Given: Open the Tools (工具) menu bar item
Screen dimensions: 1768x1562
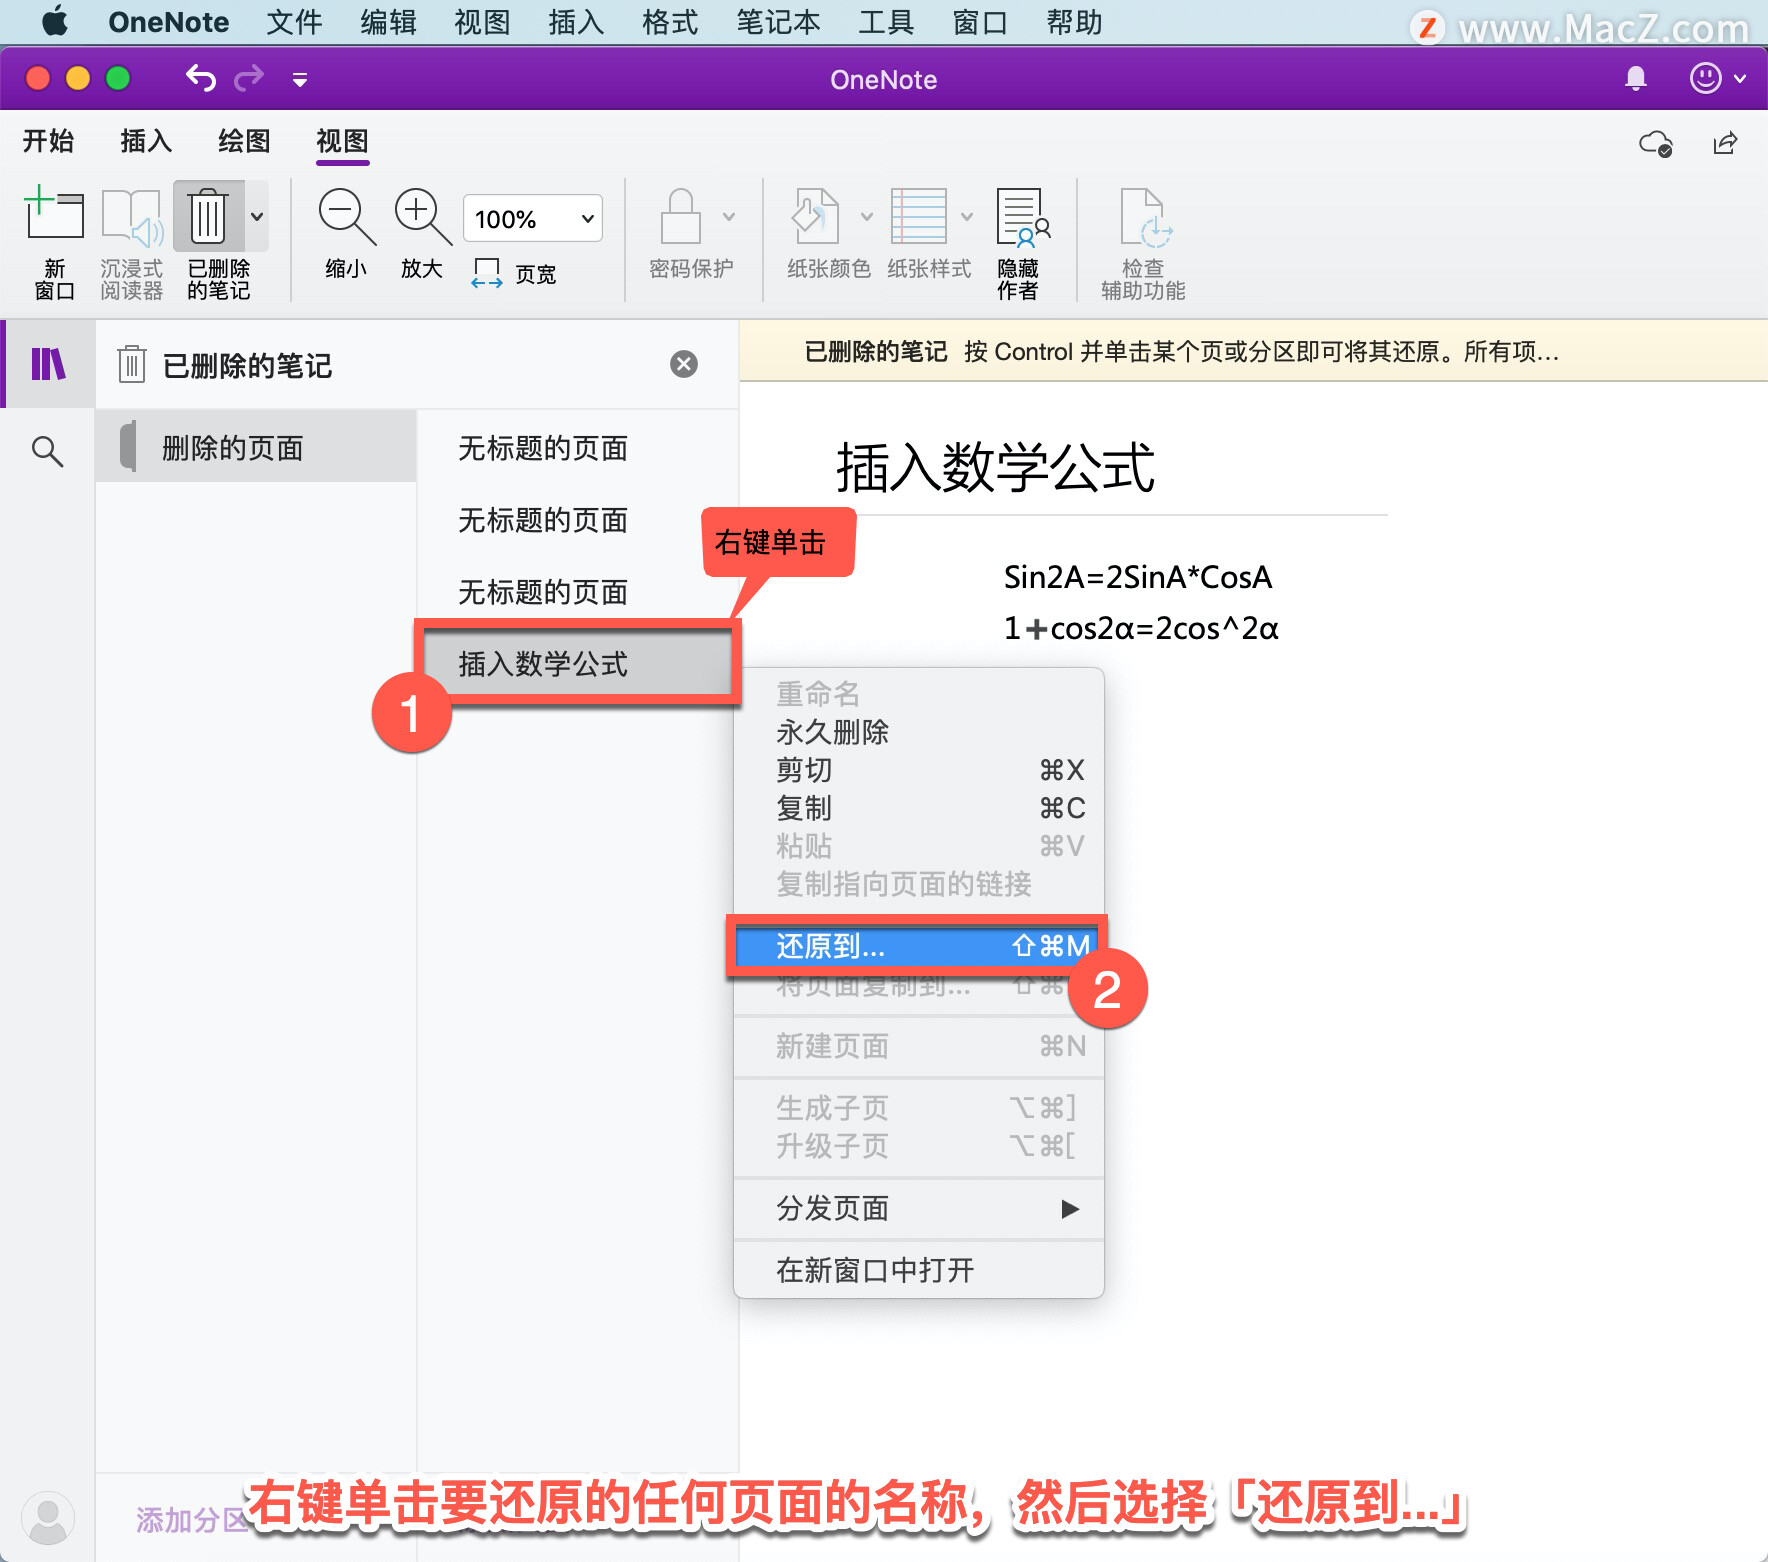Looking at the screenshot, I should point(886,22).
